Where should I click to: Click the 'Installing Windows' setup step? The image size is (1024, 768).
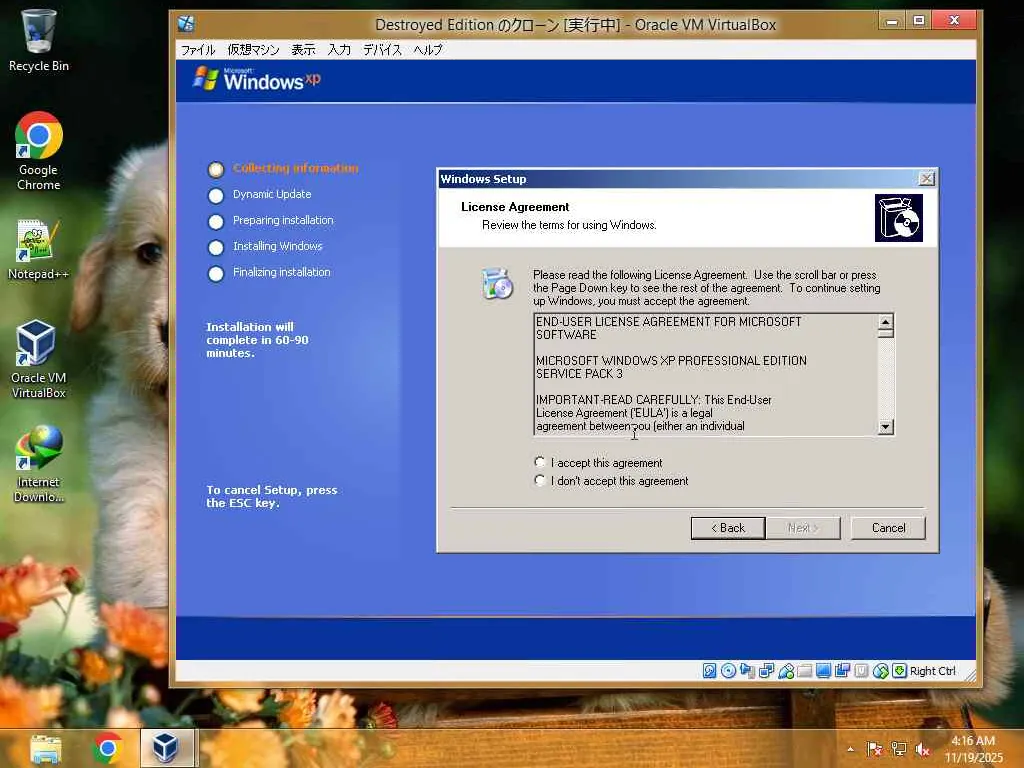(x=278, y=246)
